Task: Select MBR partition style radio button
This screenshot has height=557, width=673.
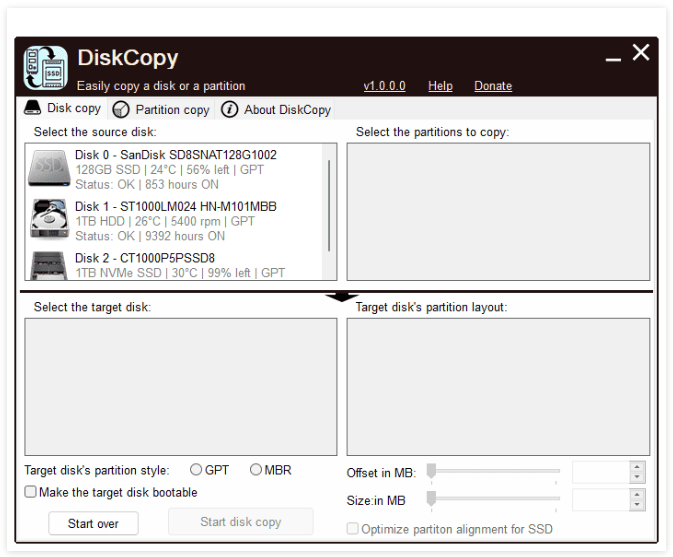Action: (x=255, y=469)
